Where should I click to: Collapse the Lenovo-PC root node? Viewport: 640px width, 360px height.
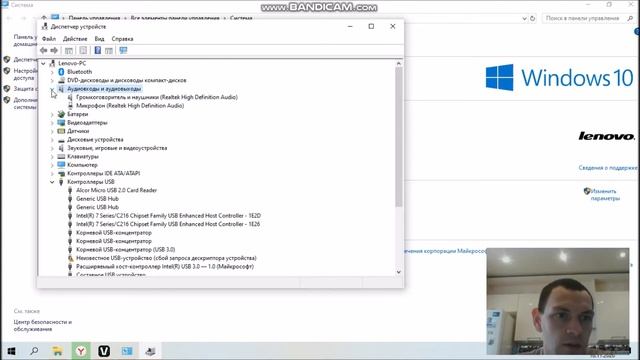tap(43, 63)
